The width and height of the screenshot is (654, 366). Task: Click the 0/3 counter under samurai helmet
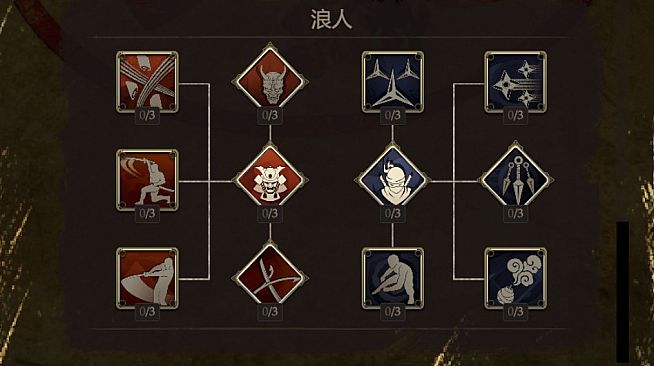pos(270,213)
